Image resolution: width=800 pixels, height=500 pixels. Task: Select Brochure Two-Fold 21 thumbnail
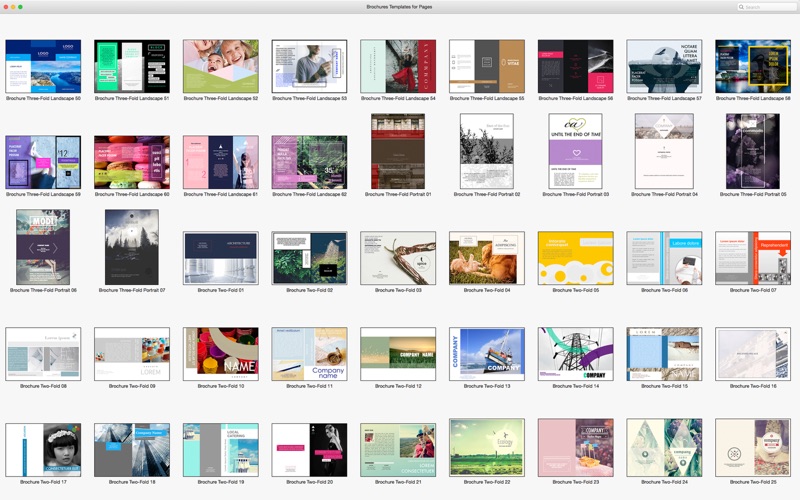398,450
